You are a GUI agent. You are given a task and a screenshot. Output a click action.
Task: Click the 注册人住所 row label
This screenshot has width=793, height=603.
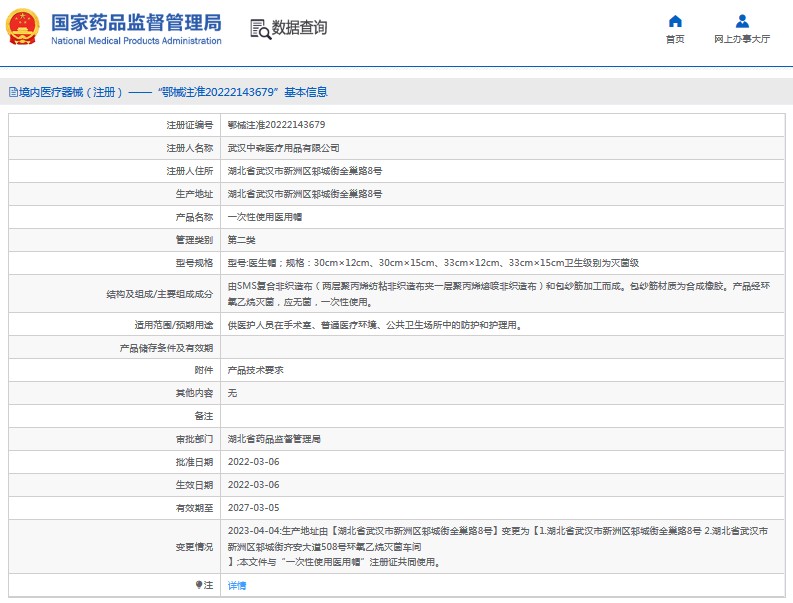(x=190, y=171)
